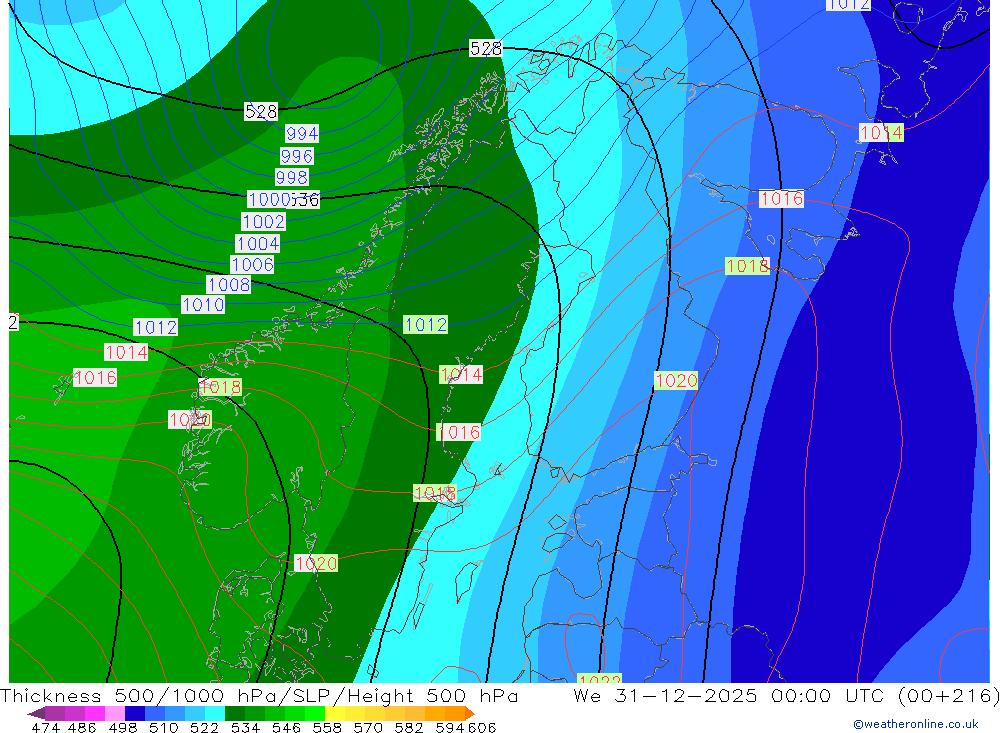1000x733 pixels.
Task: Select the 1006 isobar label
Action: coord(252,264)
